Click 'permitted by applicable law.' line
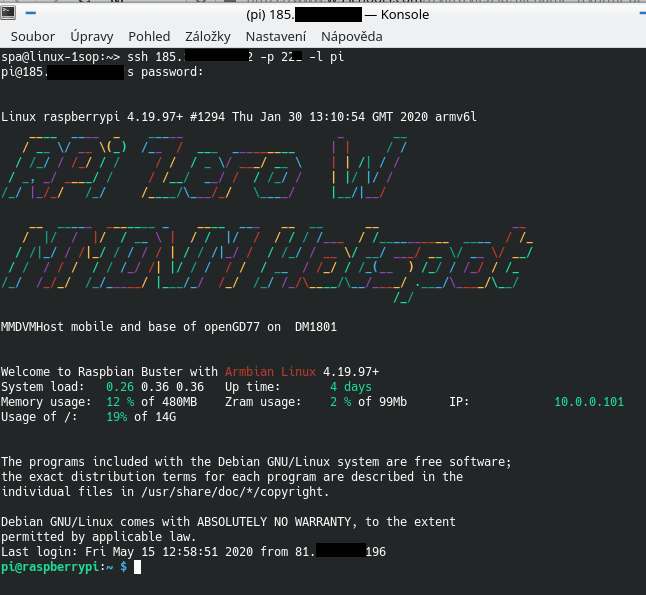646x595 pixels. [98, 537]
